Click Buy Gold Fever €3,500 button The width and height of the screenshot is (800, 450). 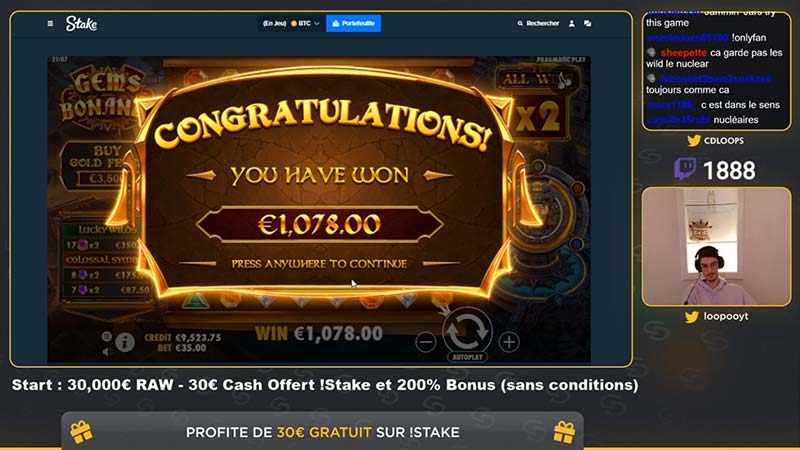99,165
